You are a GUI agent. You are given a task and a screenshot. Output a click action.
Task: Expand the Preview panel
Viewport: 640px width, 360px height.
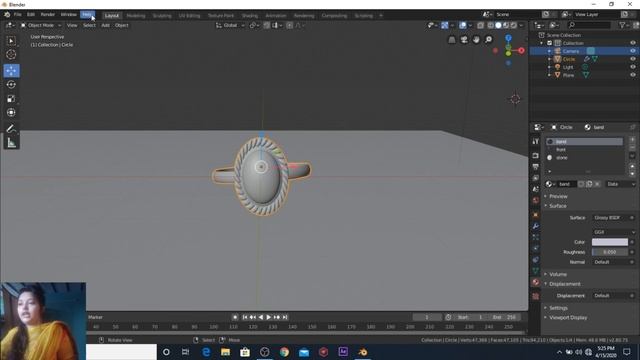tap(558, 196)
